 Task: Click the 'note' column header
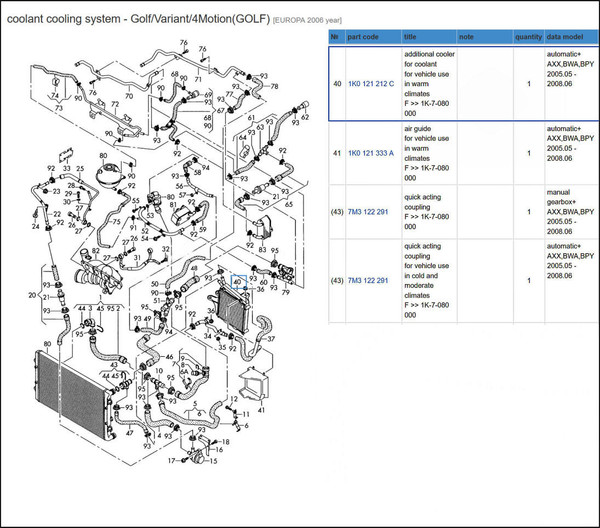click(466, 37)
